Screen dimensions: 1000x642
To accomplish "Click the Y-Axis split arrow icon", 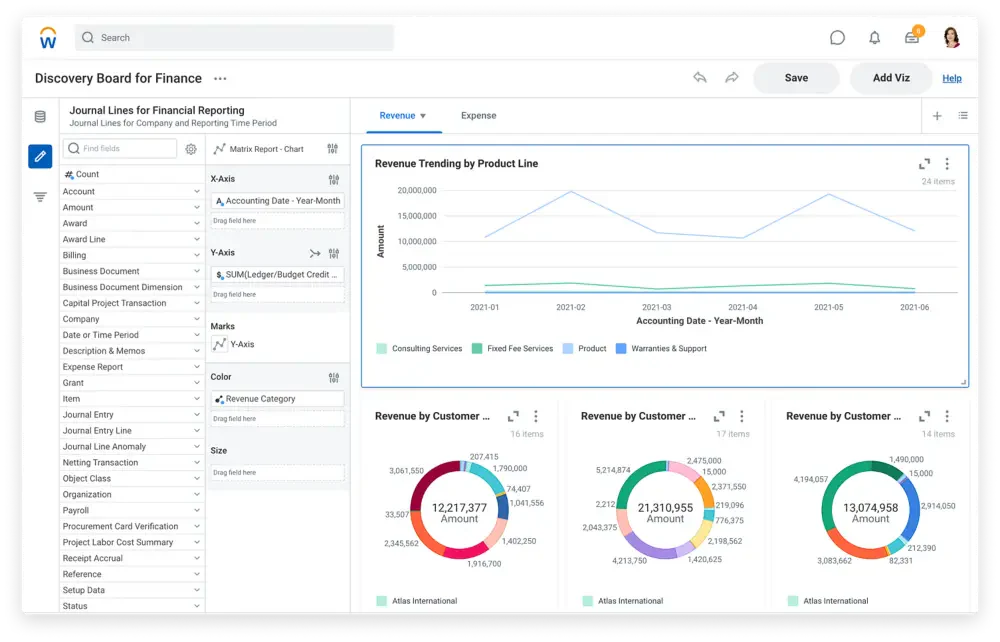I will pos(314,253).
